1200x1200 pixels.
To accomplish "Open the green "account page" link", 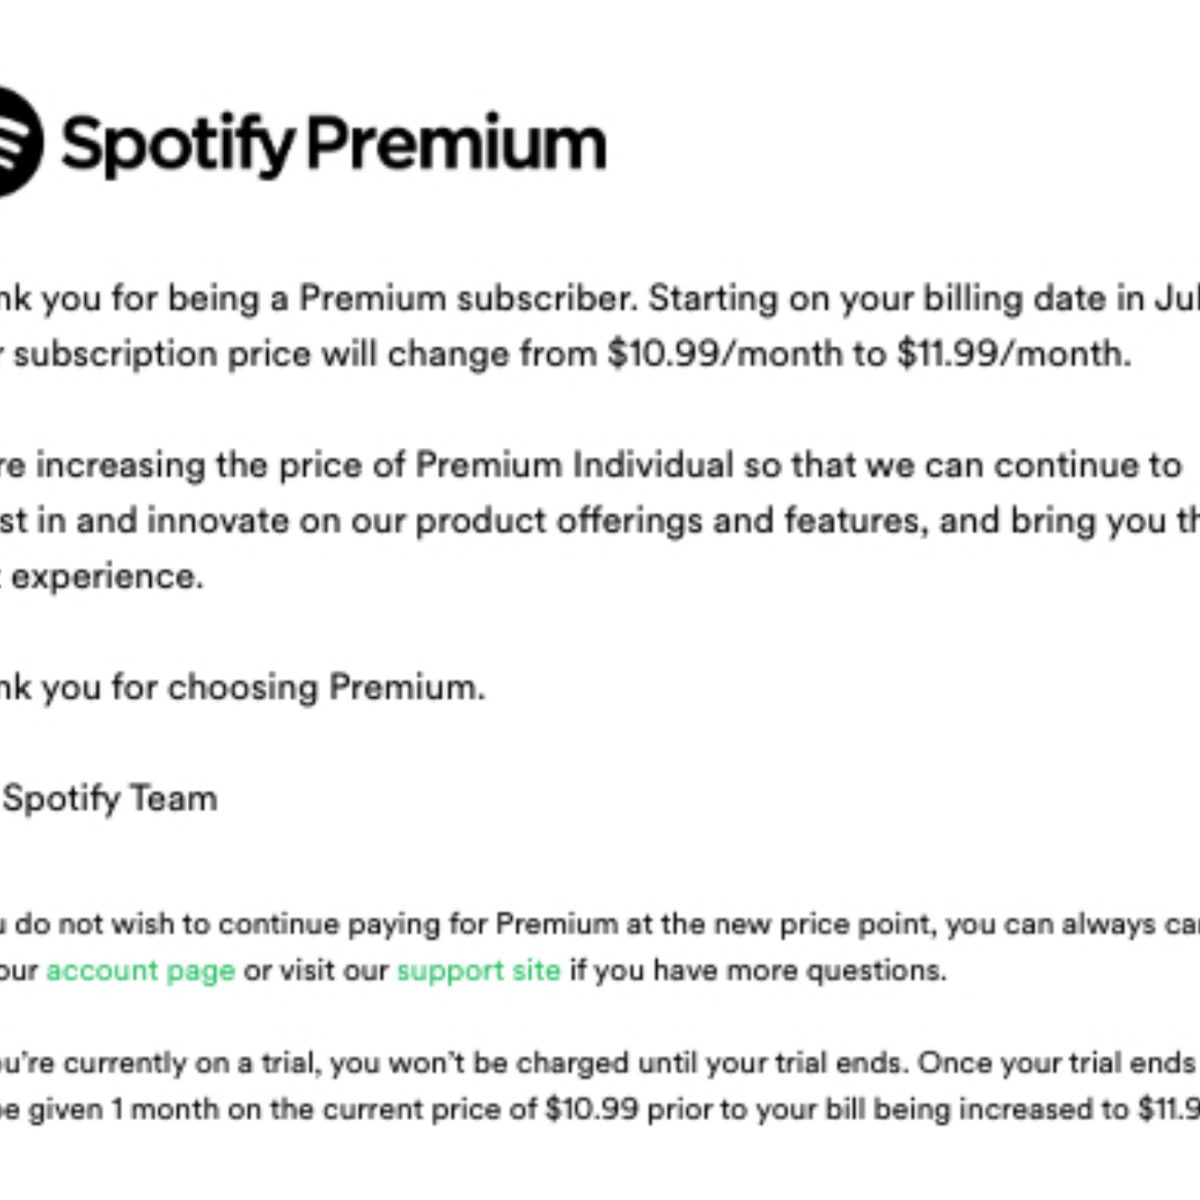I will tap(140, 970).
